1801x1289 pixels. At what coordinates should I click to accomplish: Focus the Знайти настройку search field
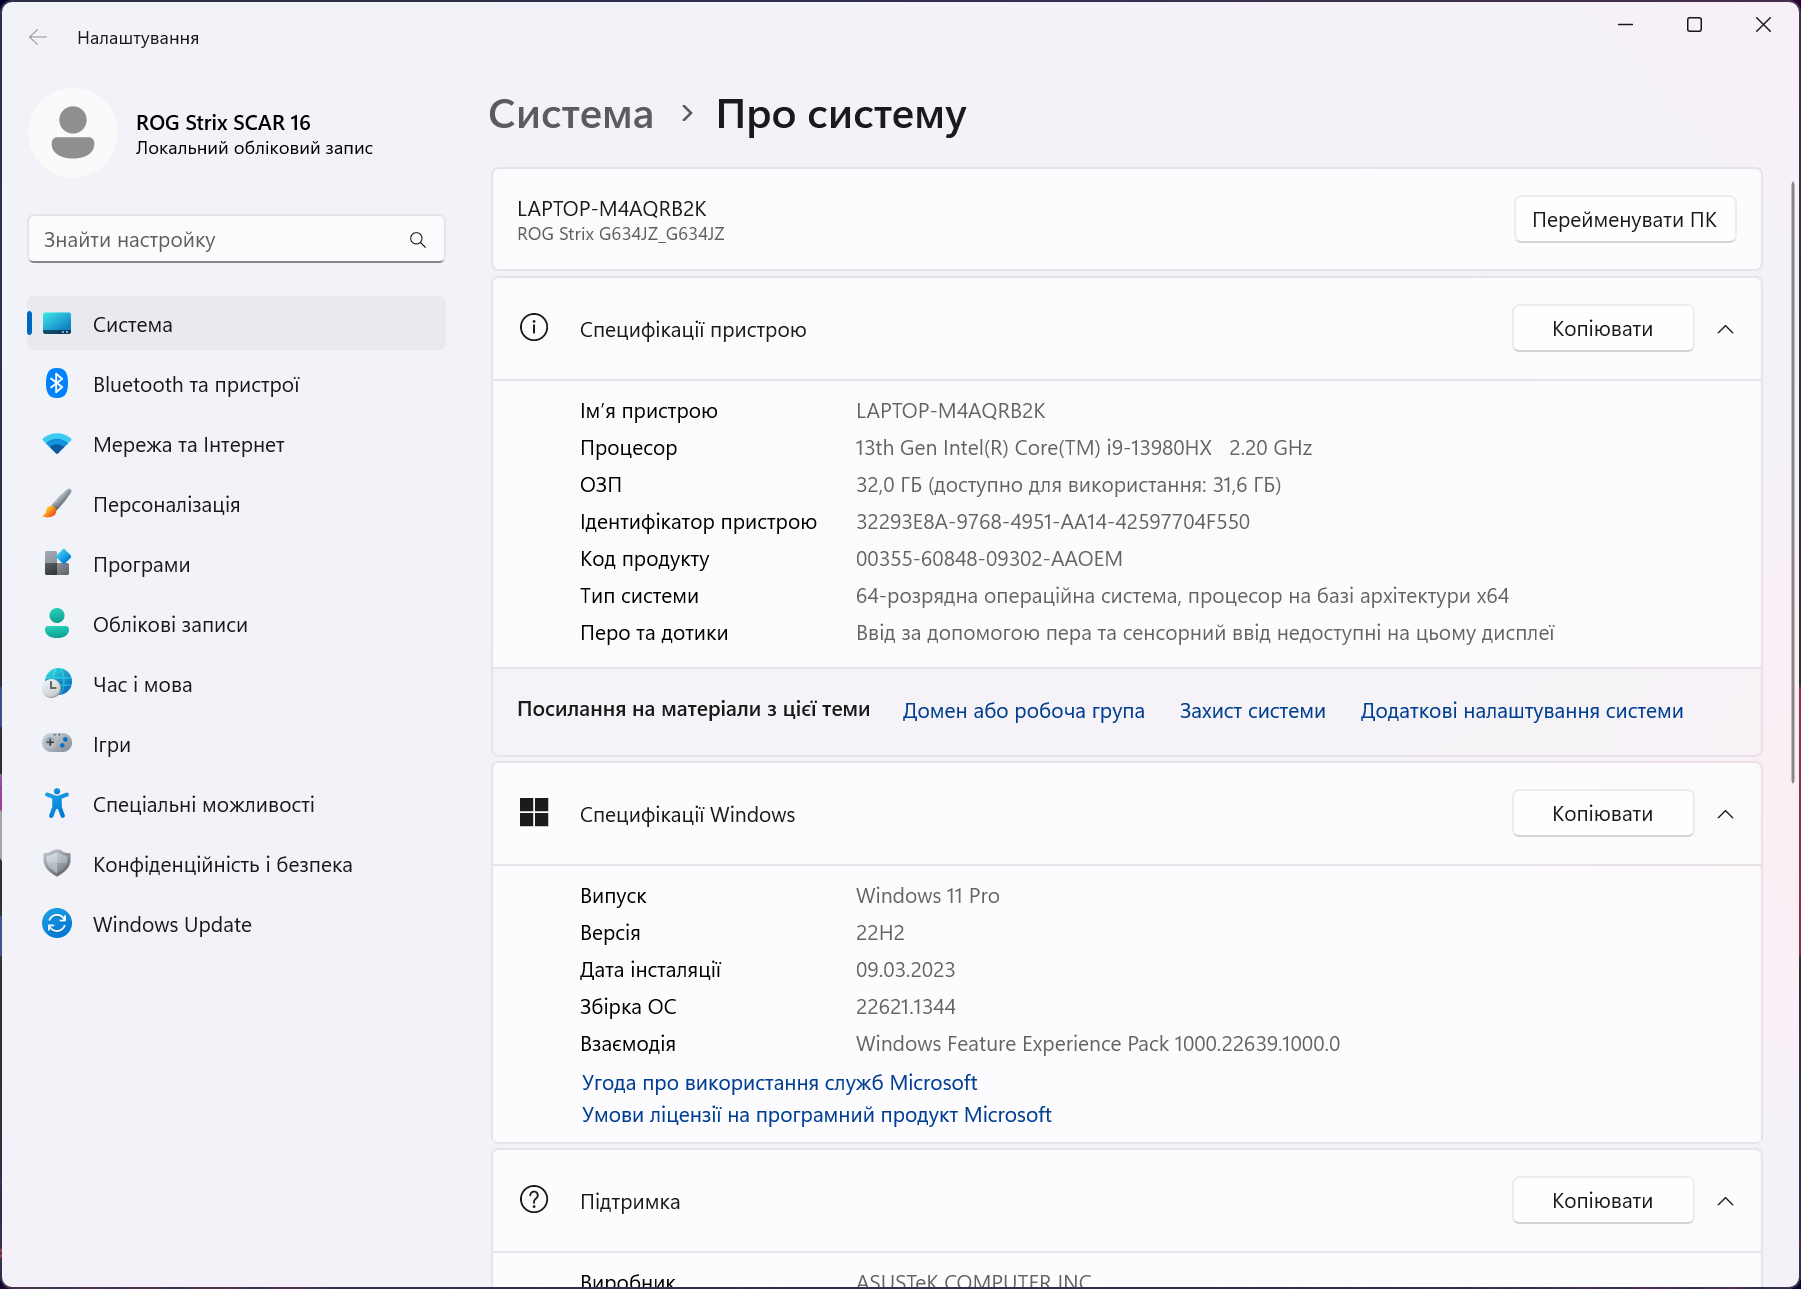(236, 240)
